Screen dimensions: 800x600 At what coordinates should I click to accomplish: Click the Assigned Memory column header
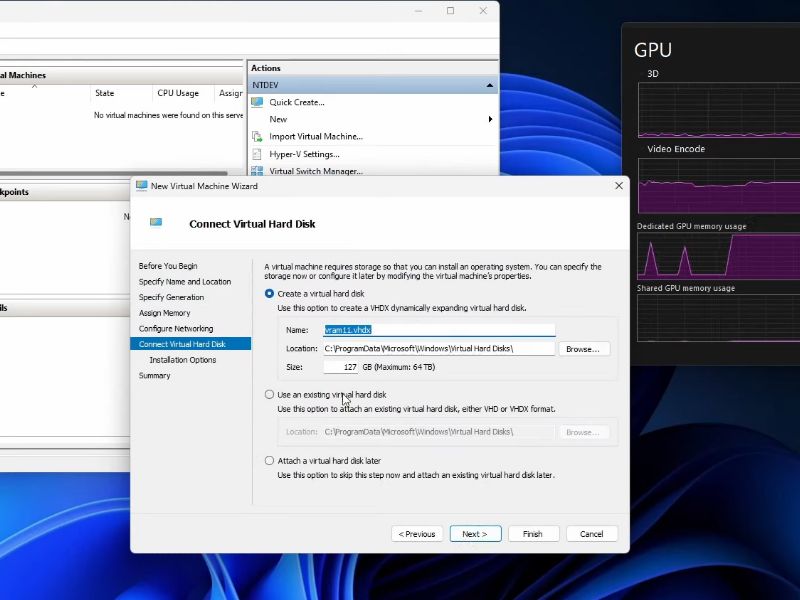(229, 93)
